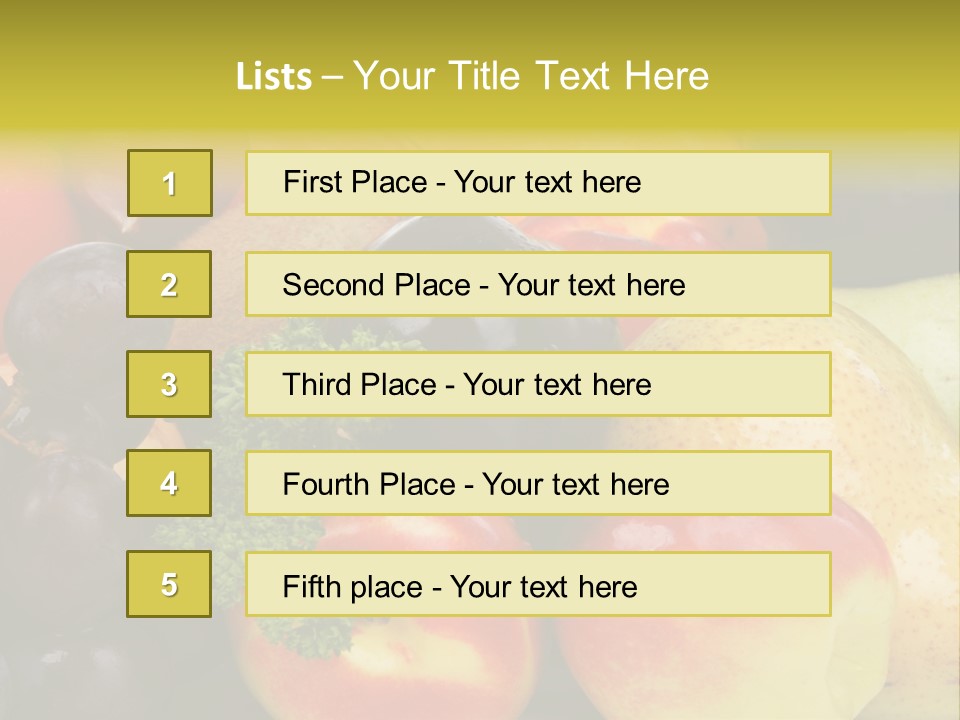Viewport: 960px width, 720px height.
Task: Click the dark grapes in the background
Action: (x=60, y=300)
